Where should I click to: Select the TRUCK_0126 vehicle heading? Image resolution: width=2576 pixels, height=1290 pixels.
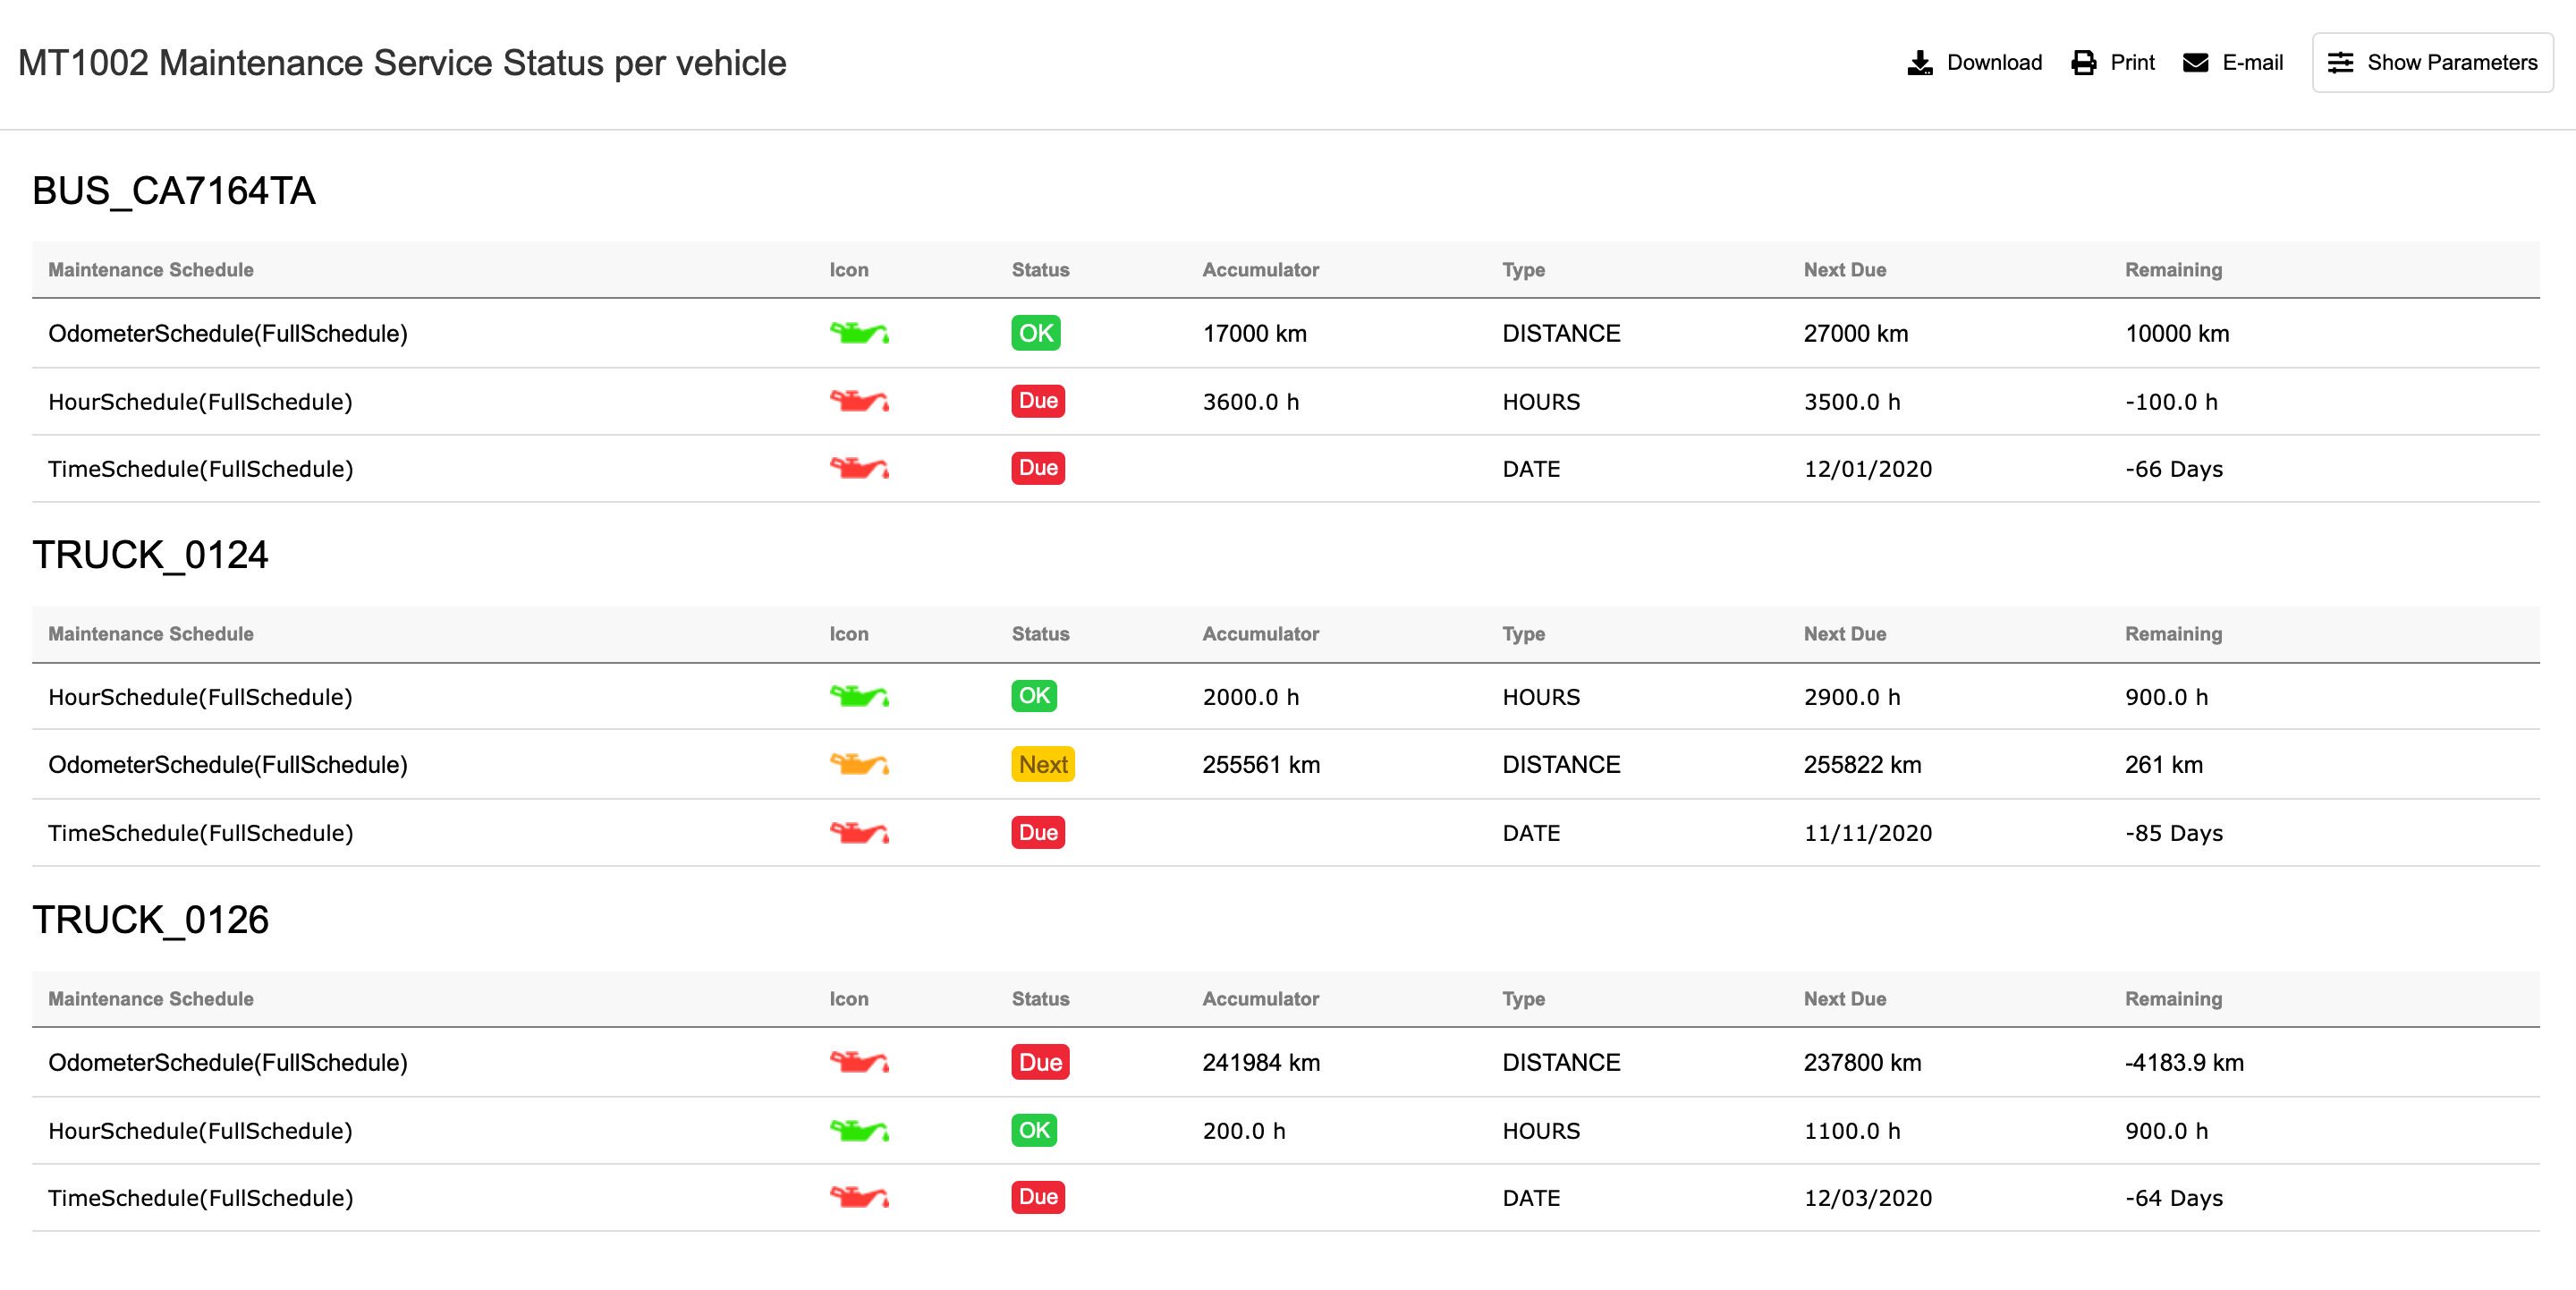[x=151, y=919]
